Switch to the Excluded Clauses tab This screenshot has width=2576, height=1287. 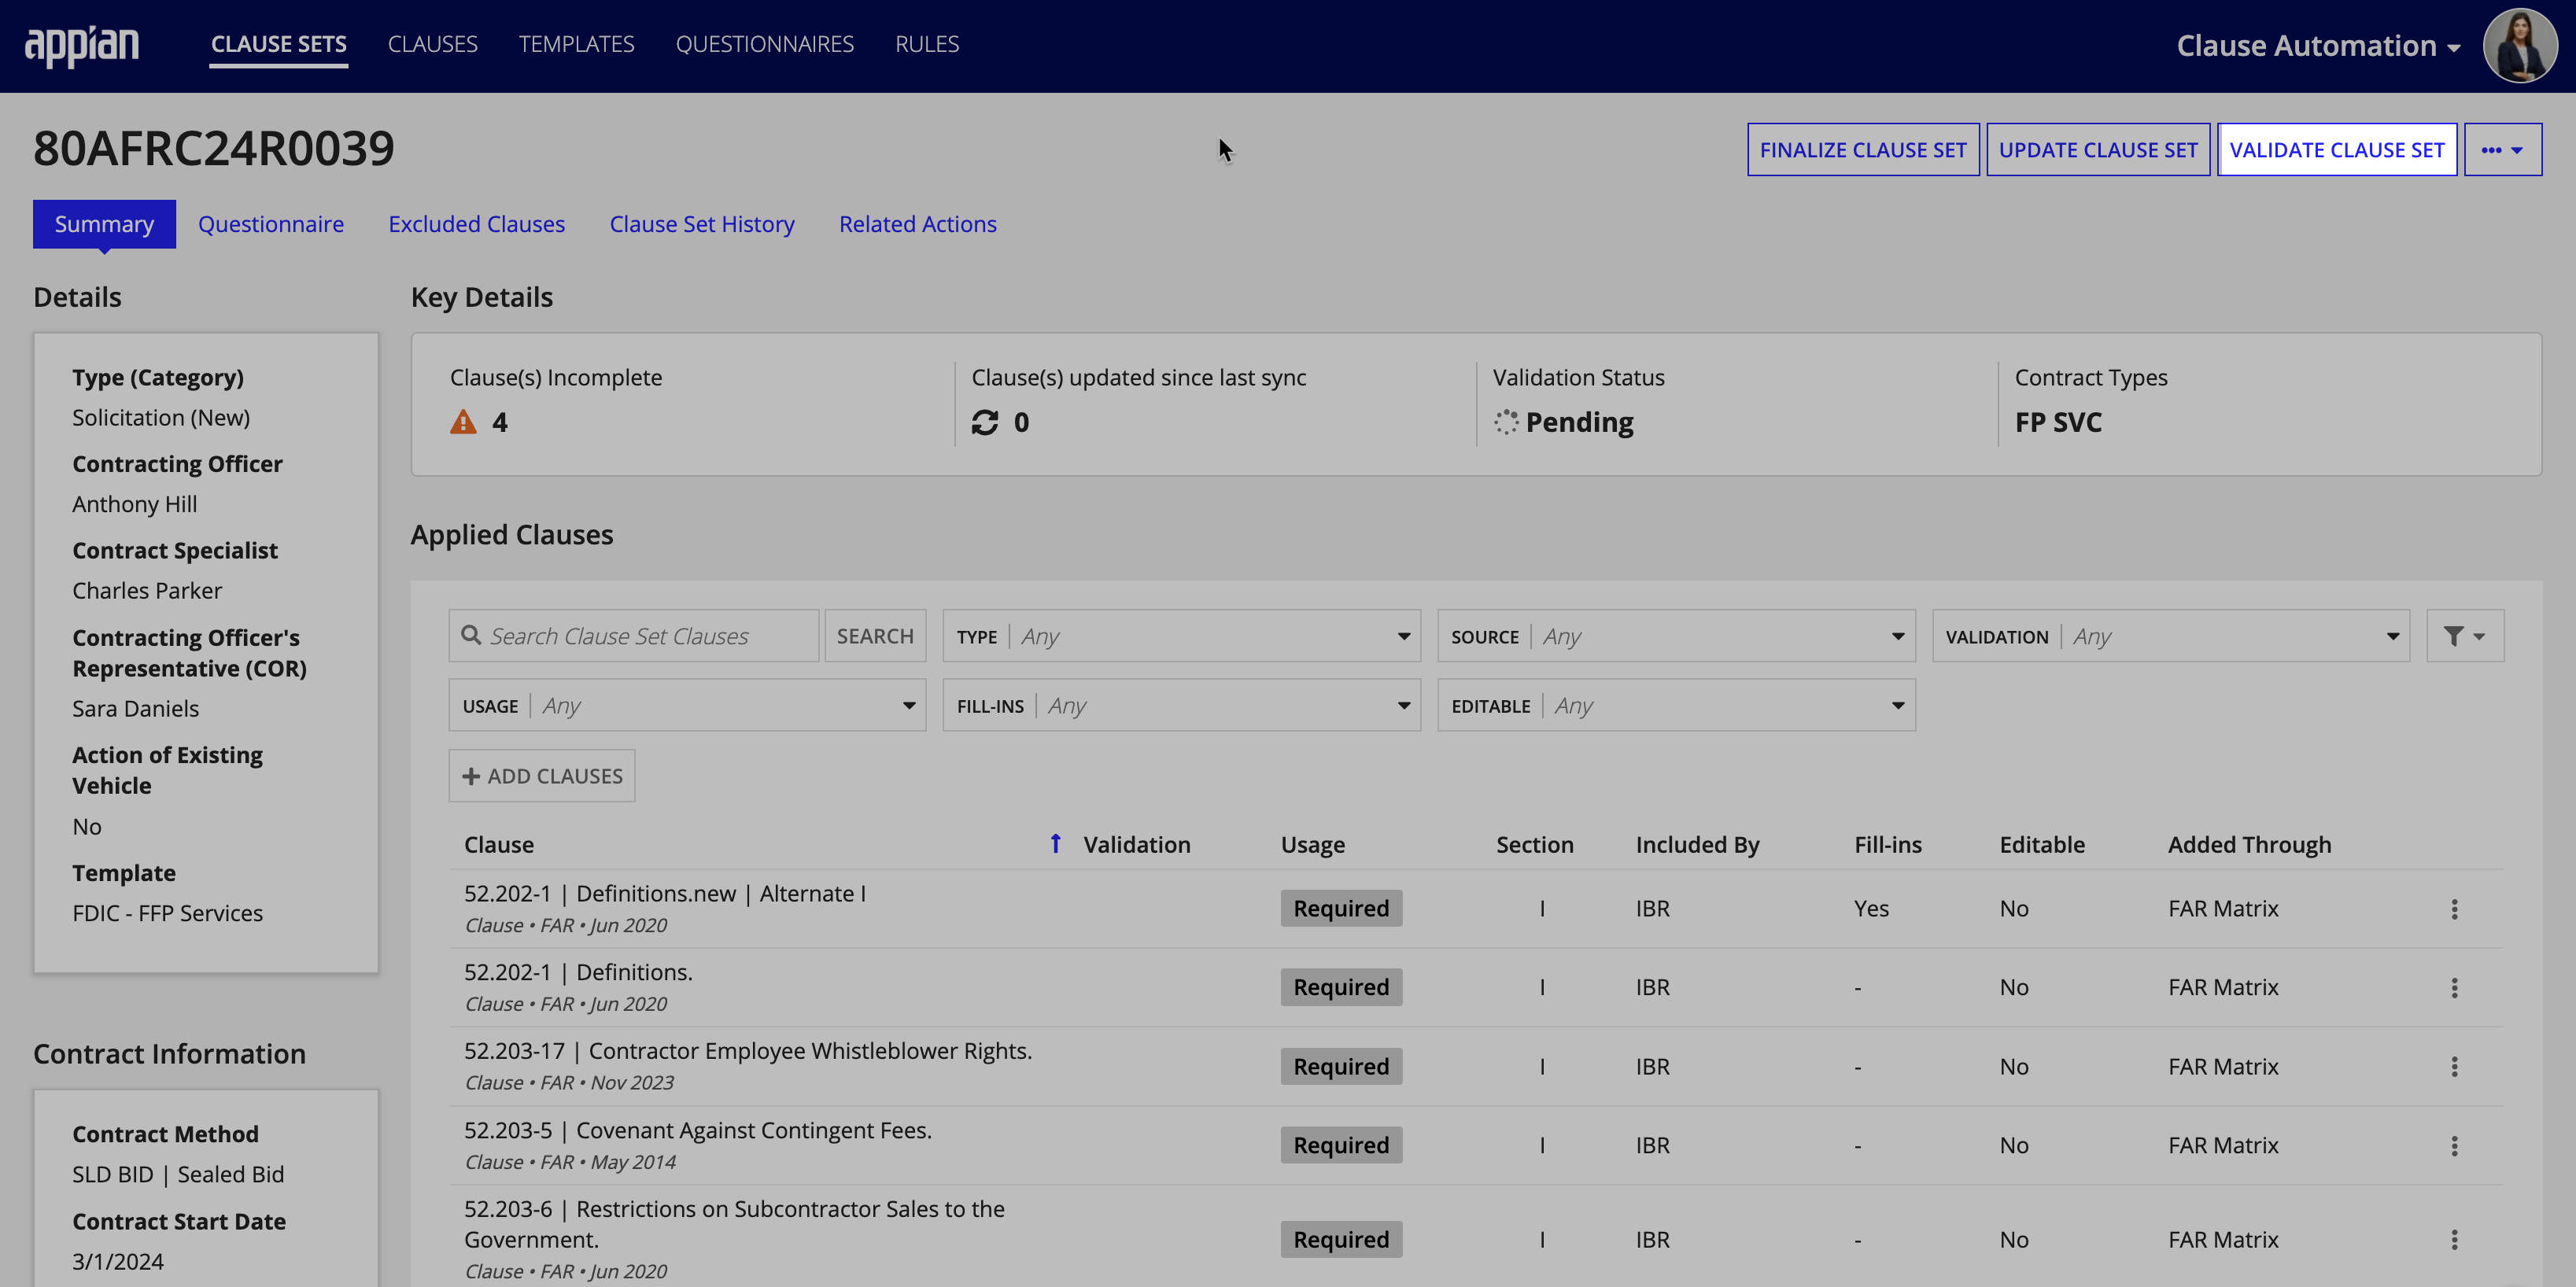pyautogui.click(x=477, y=223)
